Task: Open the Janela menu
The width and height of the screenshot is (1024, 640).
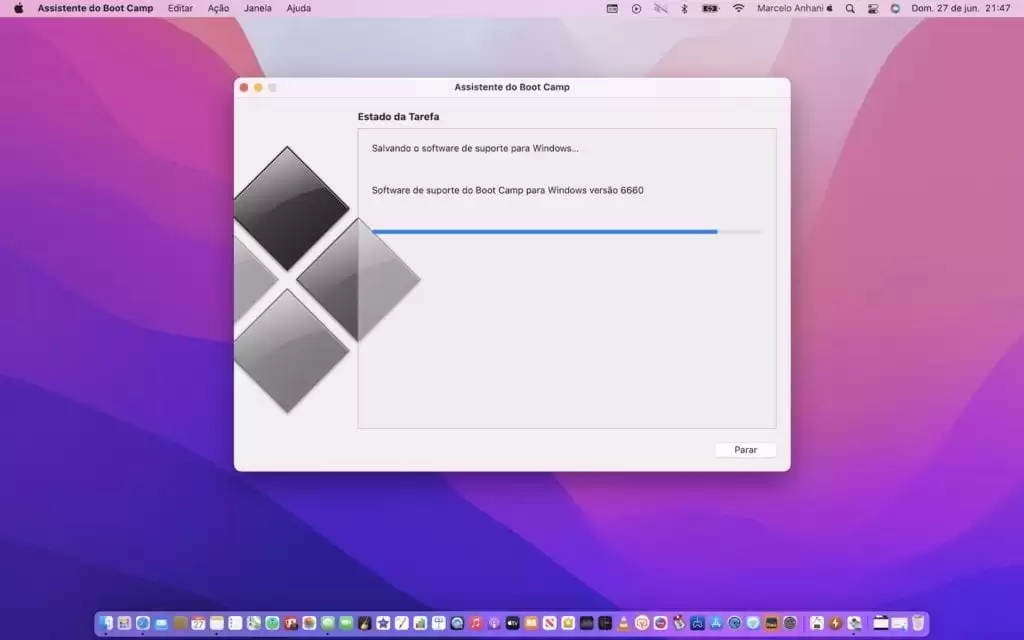Action: click(x=258, y=8)
